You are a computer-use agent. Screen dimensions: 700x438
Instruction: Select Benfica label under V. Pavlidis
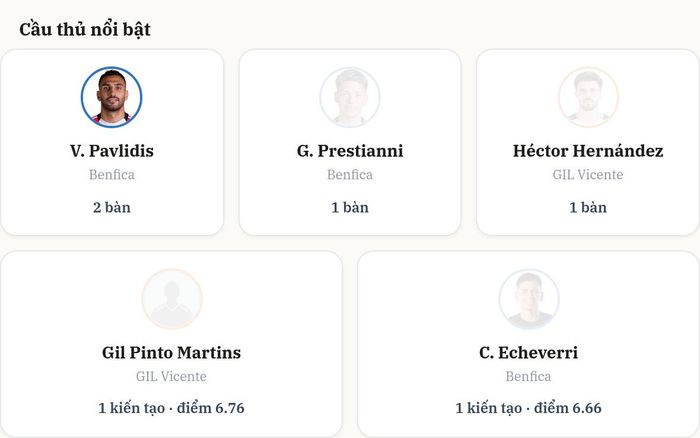click(112, 175)
